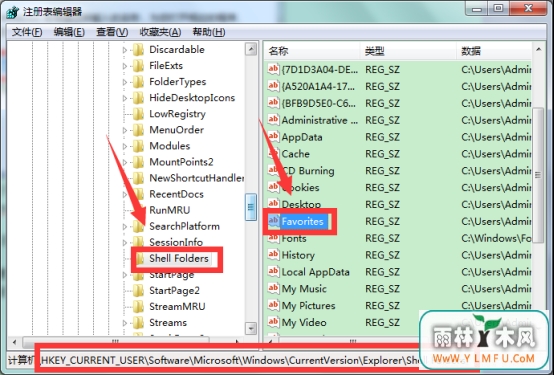Image resolution: width=554 pixels, height=375 pixels.
Task: Expand the FileExts key
Action: tap(125, 66)
